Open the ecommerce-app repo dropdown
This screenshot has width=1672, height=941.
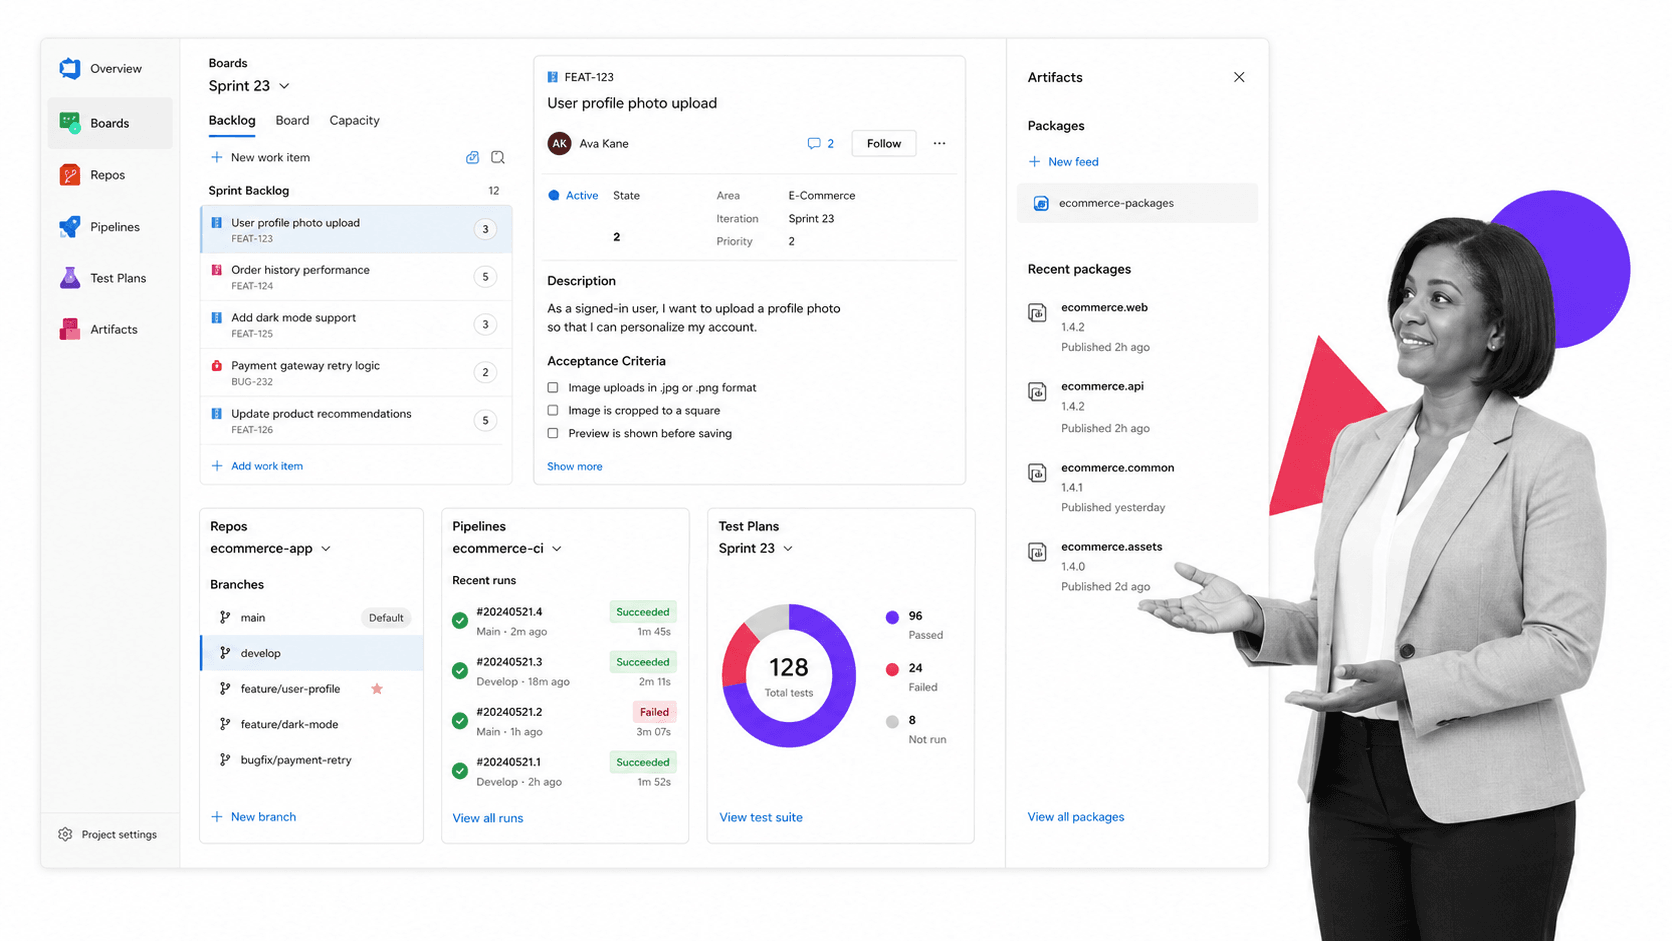(326, 549)
